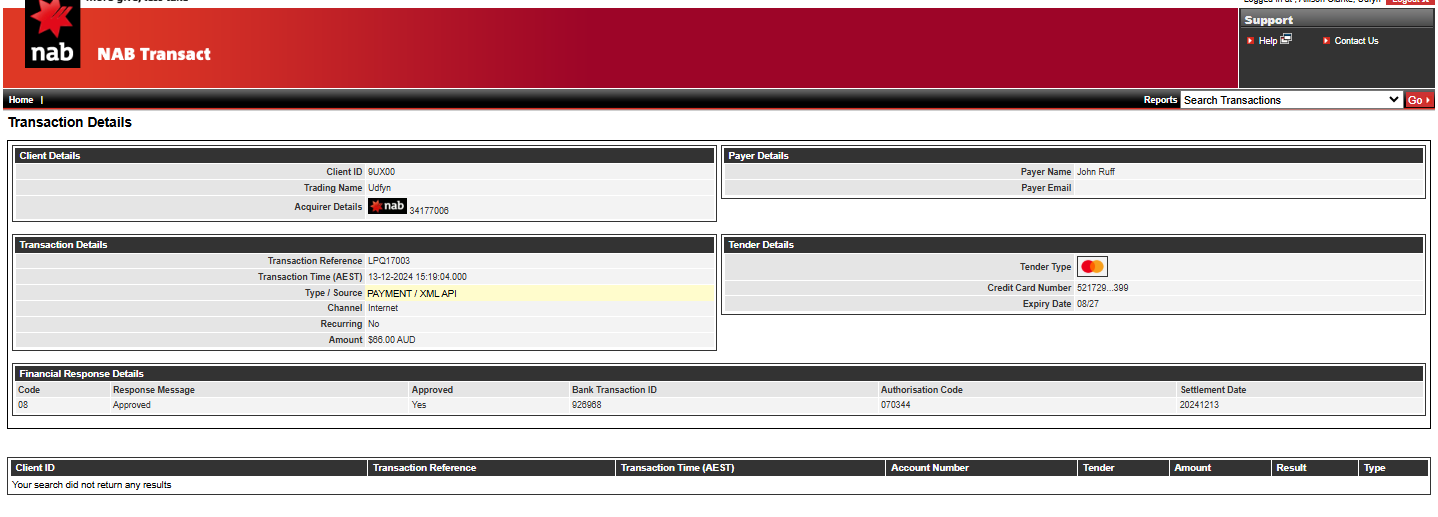The height and width of the screenshot is (517, 1438).
Task: Click 'Your search did not return any results'
Action: (92, 485)
